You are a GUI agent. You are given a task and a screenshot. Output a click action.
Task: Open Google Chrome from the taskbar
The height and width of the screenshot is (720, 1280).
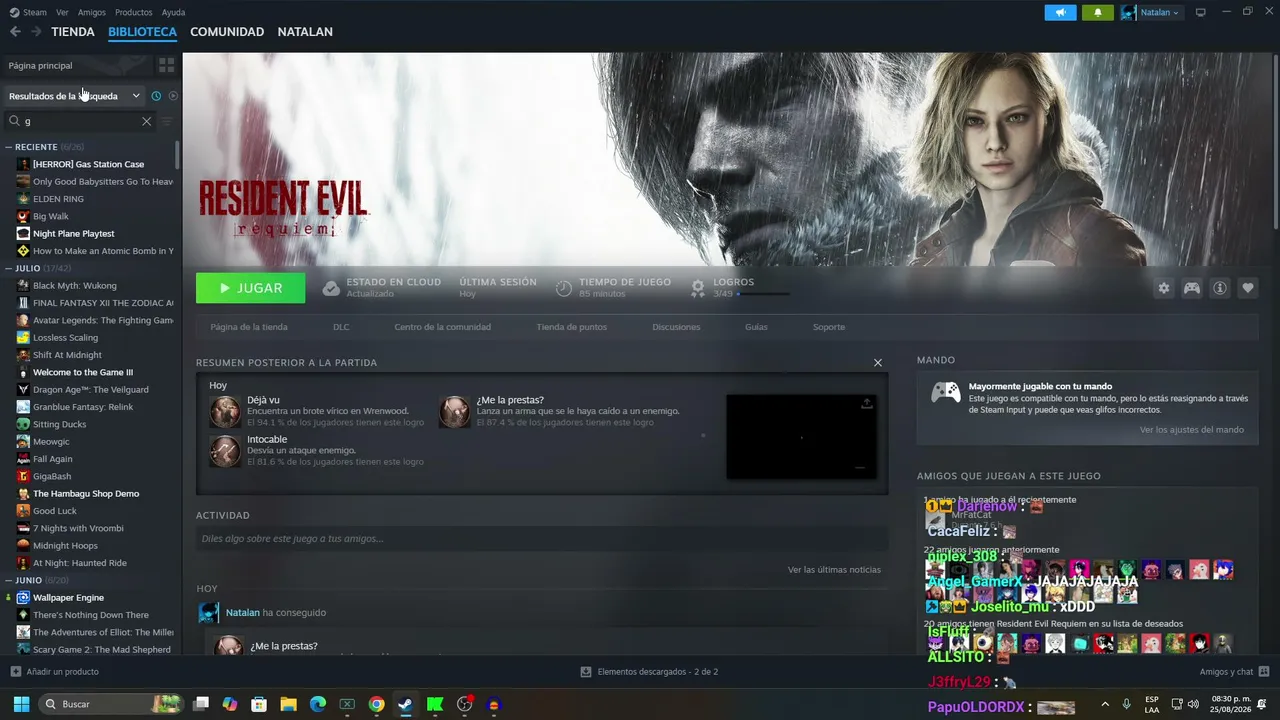[x=376, y=704]
